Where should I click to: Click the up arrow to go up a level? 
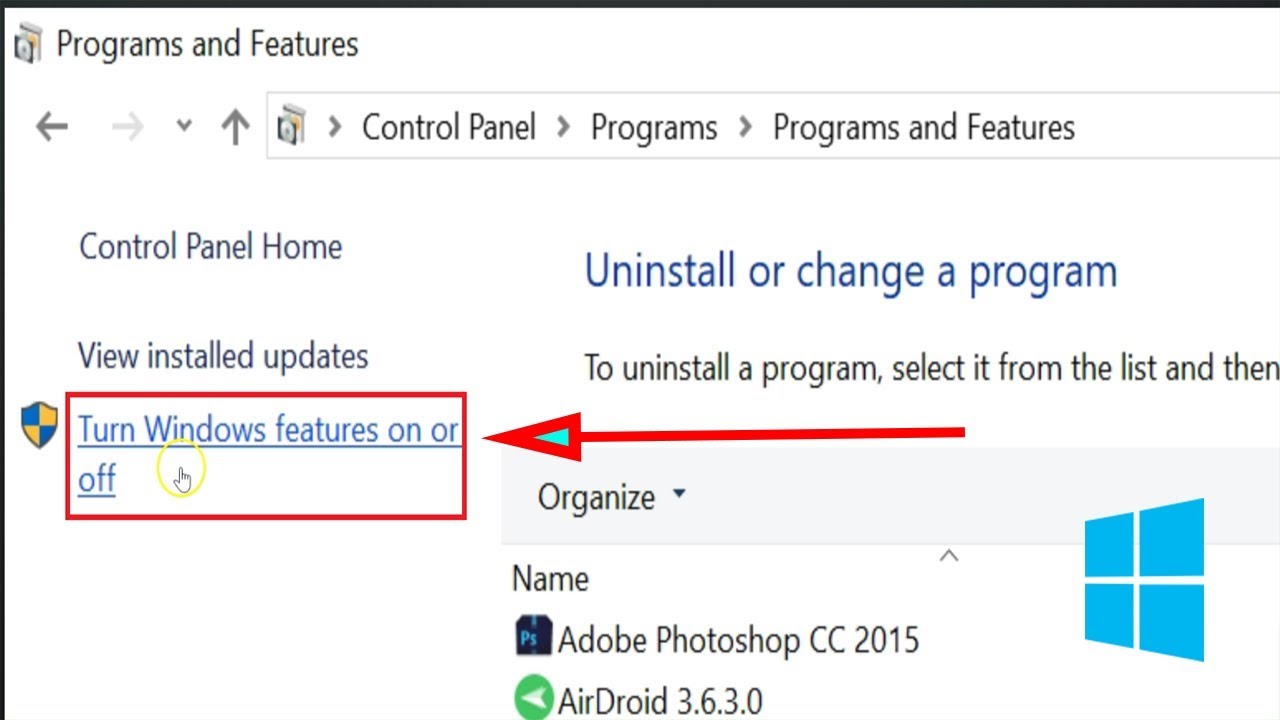tap(233, 126)
